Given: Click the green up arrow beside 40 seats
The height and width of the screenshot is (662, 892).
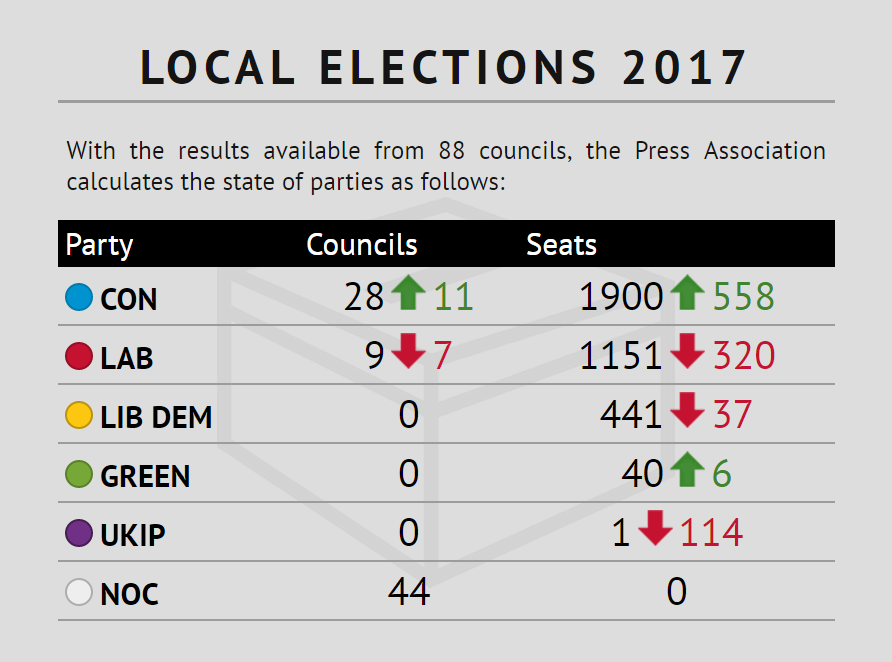Looking at the screenshot, I should [688, 470].
